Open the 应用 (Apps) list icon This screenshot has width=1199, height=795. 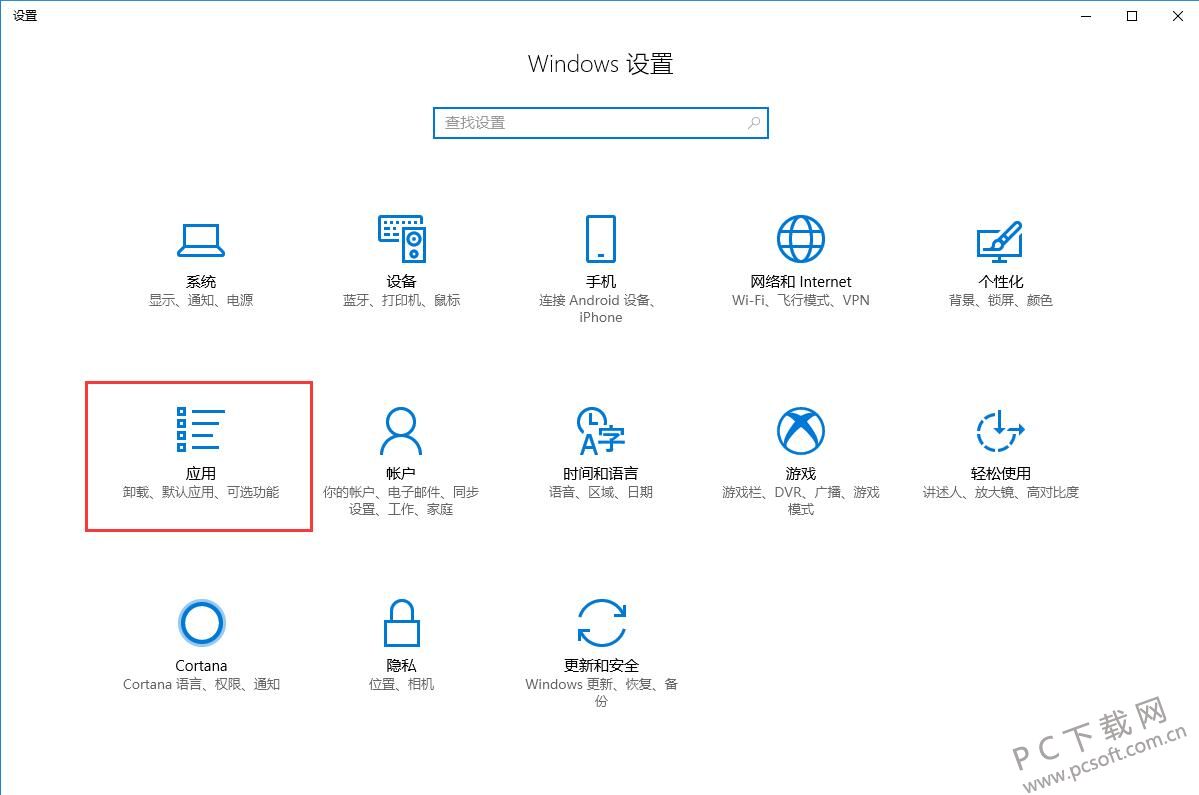pyautogui.click(x=200, y=428)
